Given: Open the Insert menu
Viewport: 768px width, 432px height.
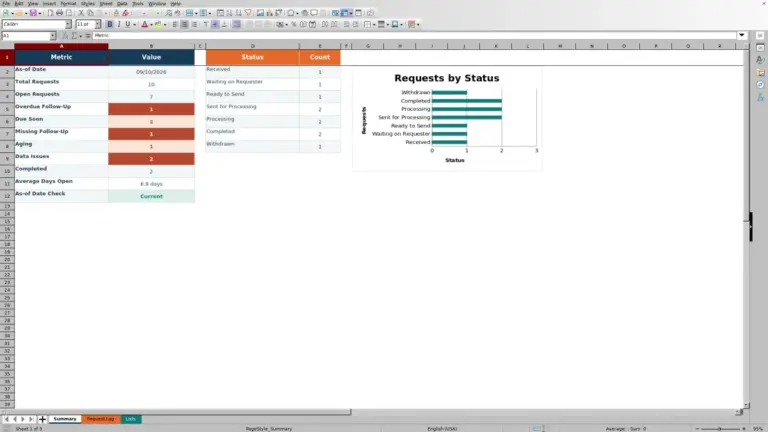Looking at the screenshot, I should click(49, 3).
